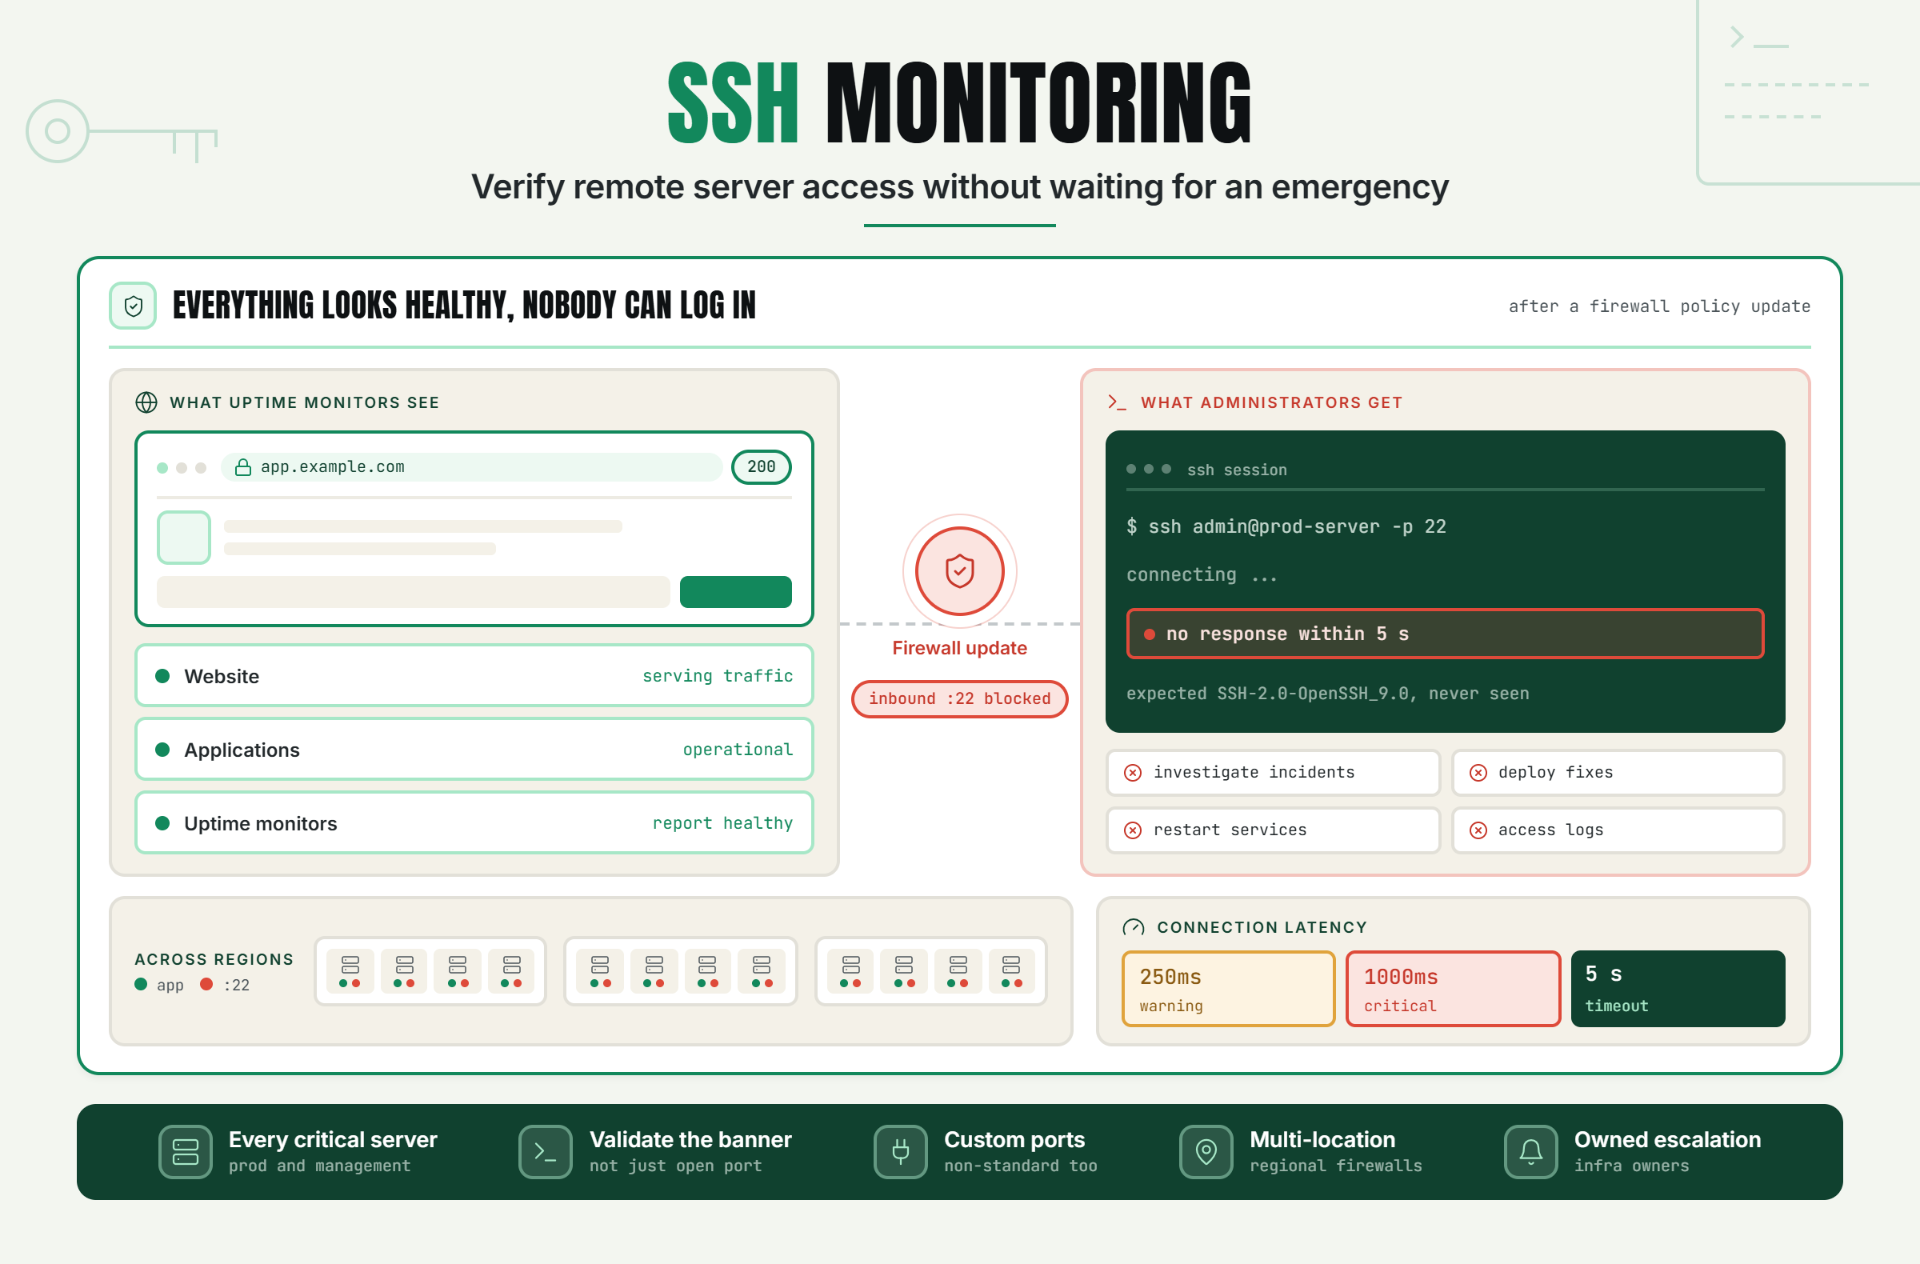Click the padlock icon in the address bar
This screenshot has width=1920, height=1264.
click(243, 467)
